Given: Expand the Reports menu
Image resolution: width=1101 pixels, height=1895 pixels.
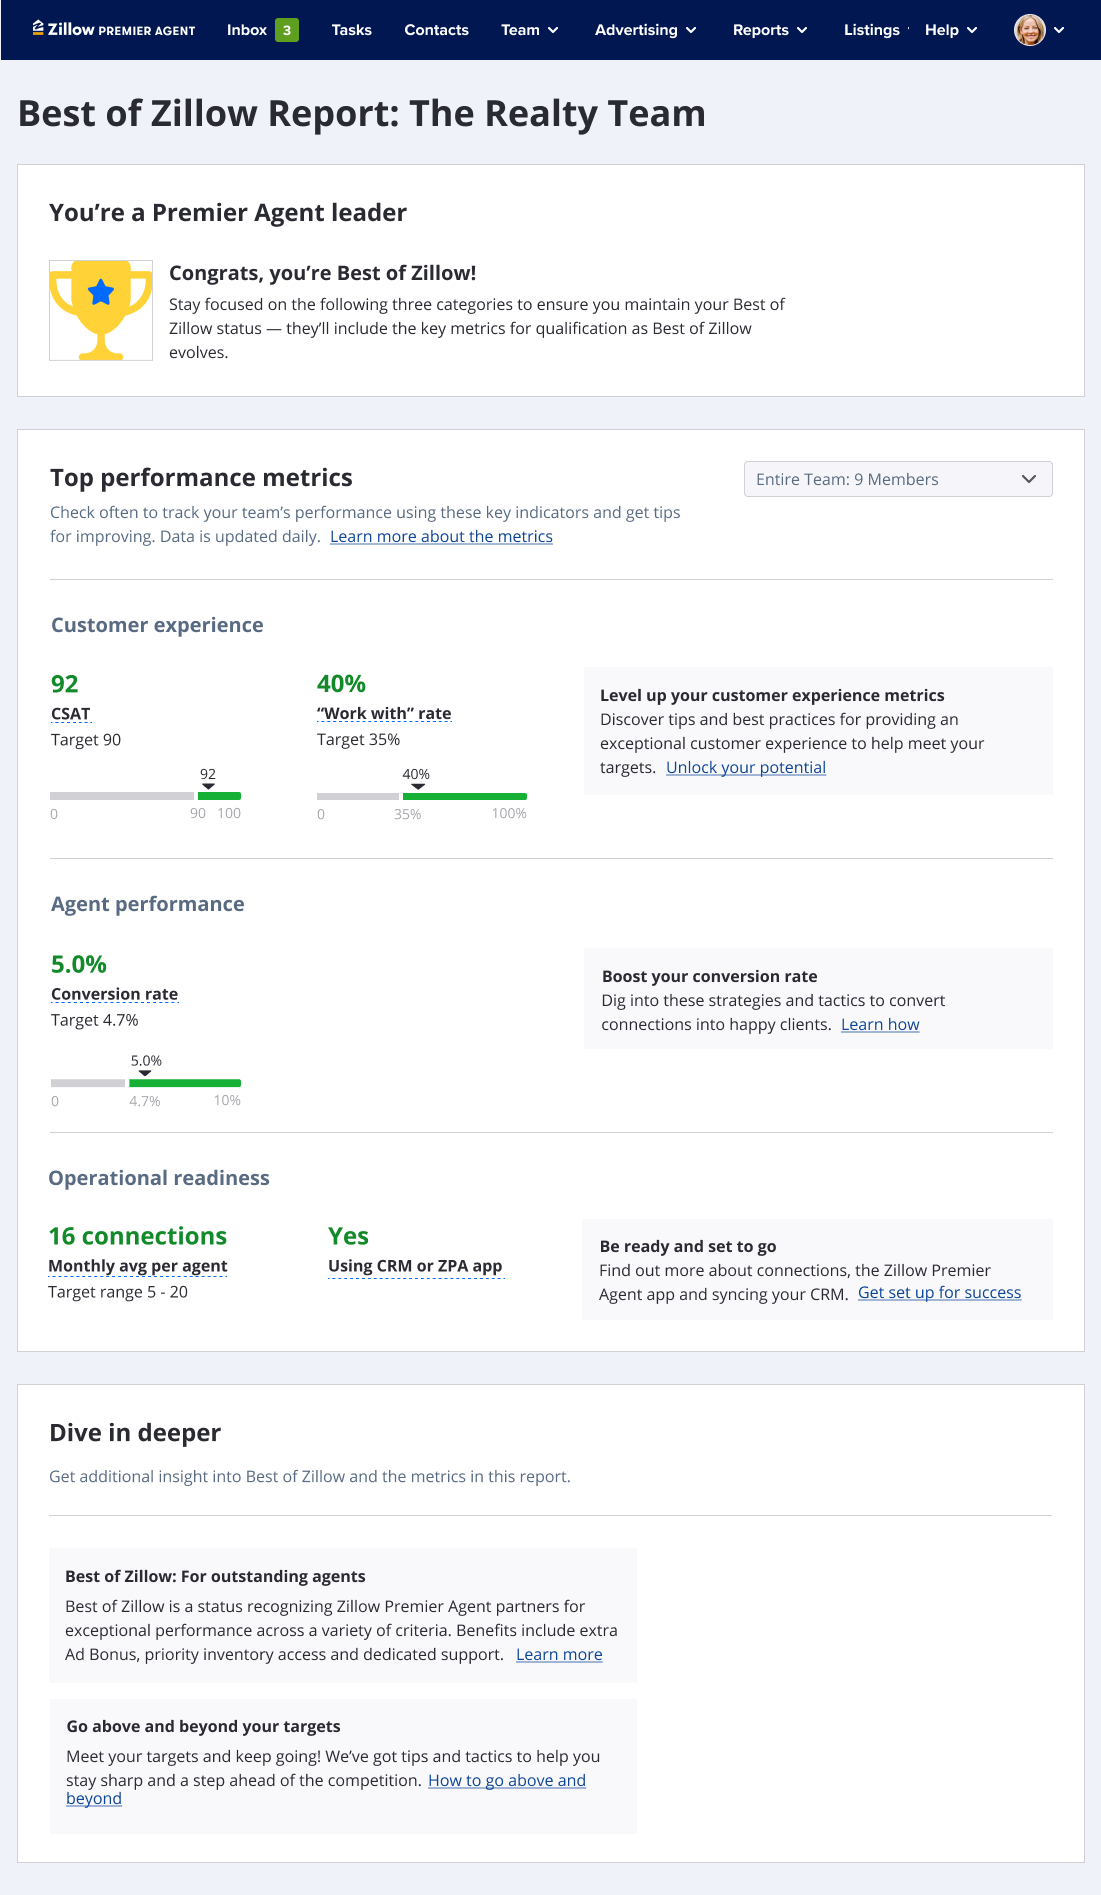Looking at the screenshot, I should click(x=770, y=30).
